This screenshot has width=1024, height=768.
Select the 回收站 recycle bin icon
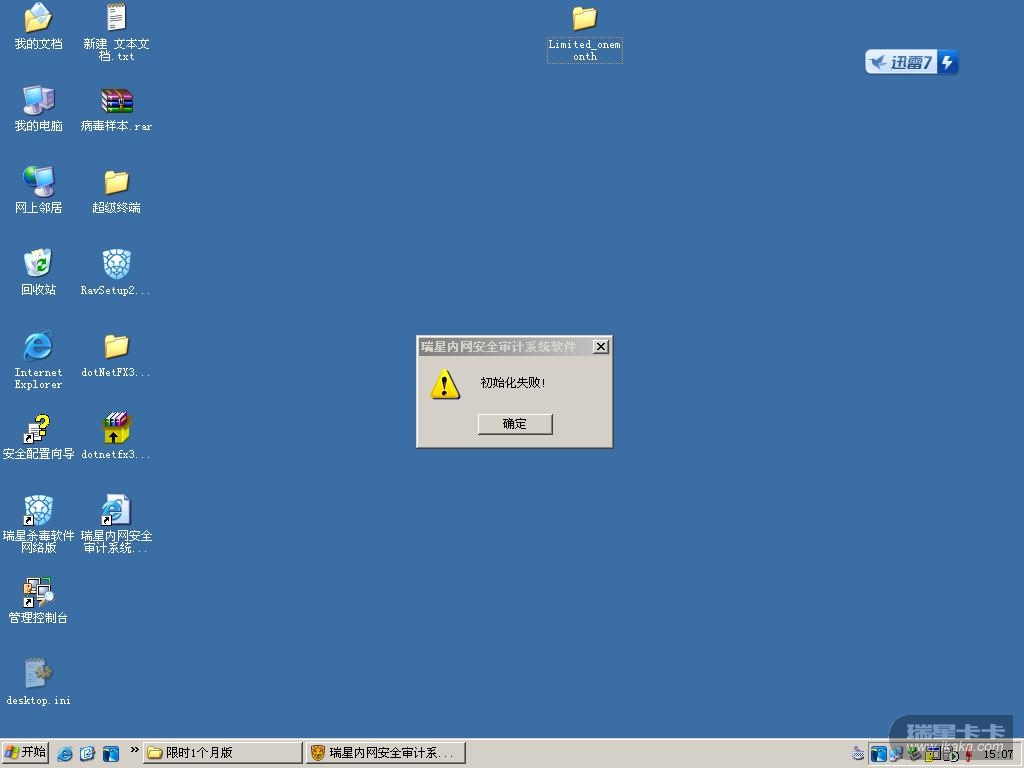[x=38, y=265]
